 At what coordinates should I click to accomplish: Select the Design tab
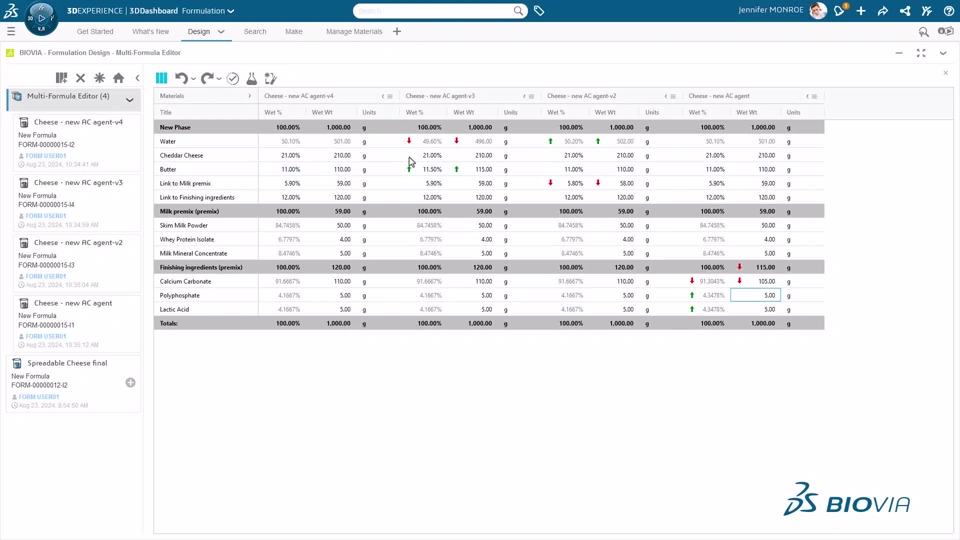click(198, 31)
